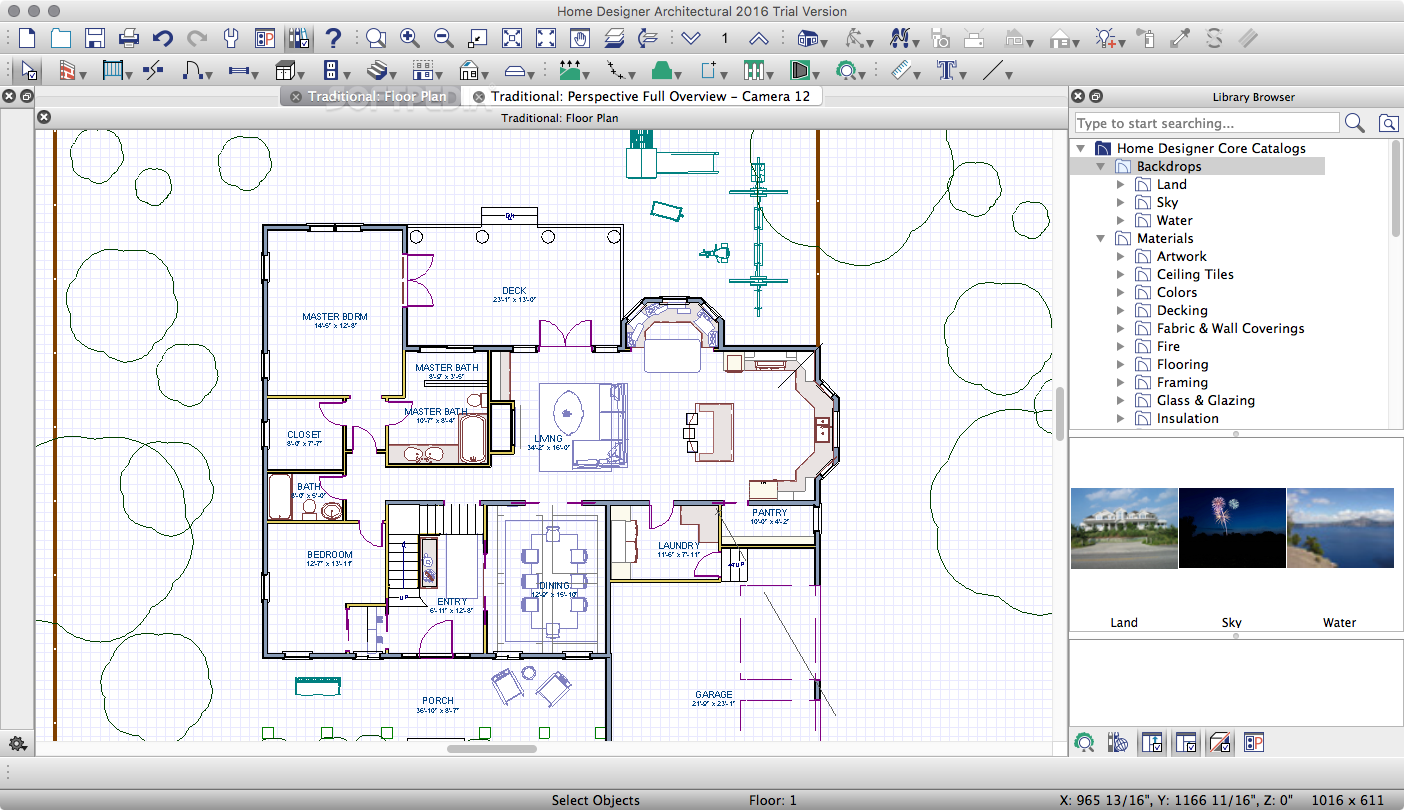The image size is (1404, 810).
Task: Save the plan with the floppy disk icon
Action: 95,39
